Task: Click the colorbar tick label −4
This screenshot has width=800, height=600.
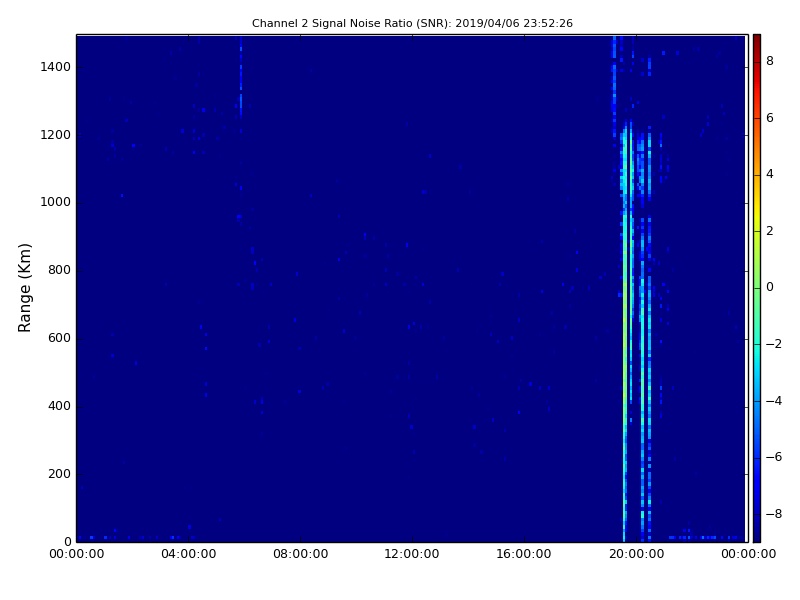Action: pos(770,400)
